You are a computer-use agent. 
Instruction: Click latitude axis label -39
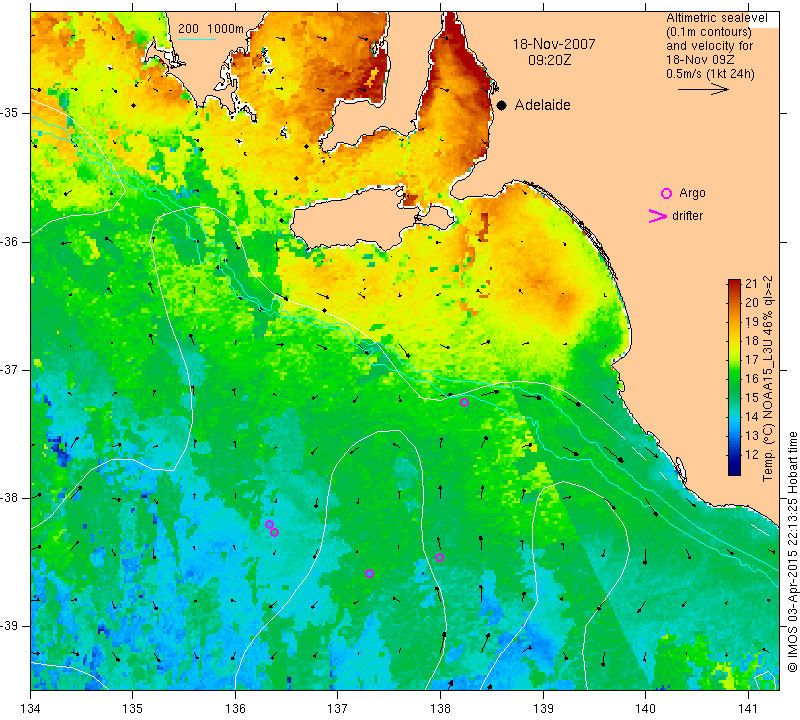(10, 626)
